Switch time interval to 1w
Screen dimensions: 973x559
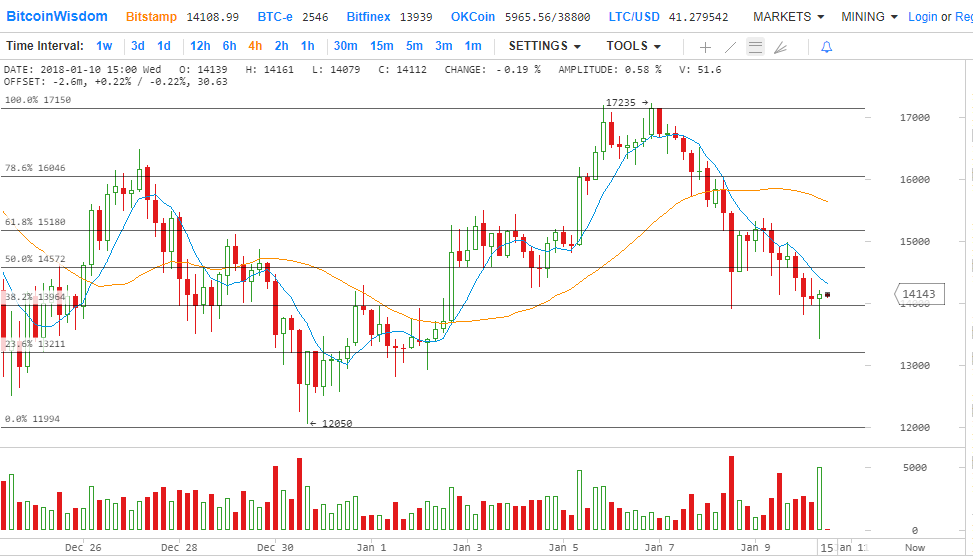(x=104, y=46)
